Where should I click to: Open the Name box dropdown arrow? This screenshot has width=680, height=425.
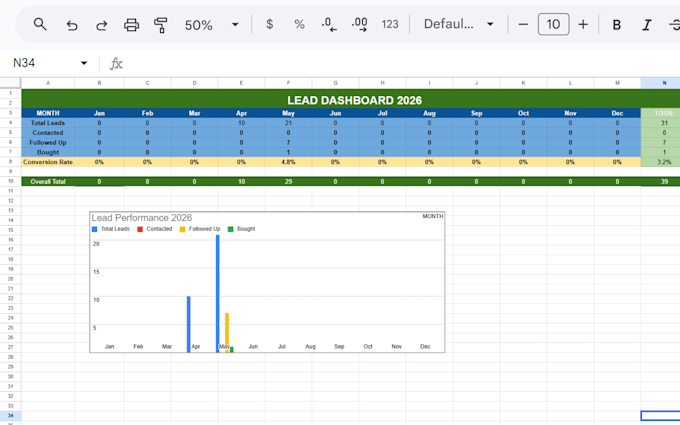pos(84,63)
